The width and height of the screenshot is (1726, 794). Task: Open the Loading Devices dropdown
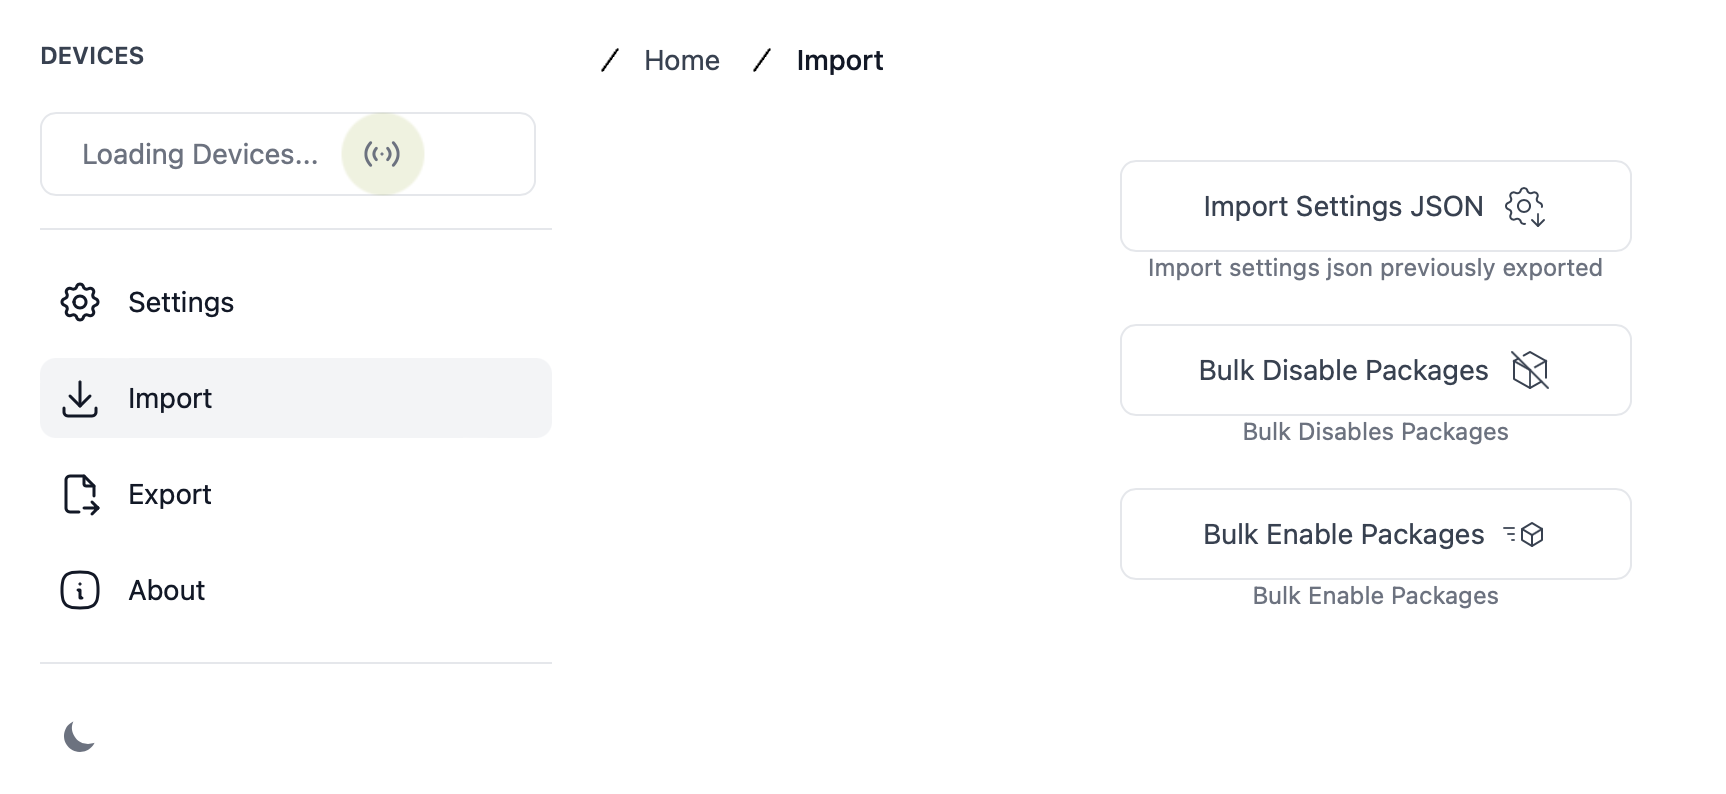(288, 154)
